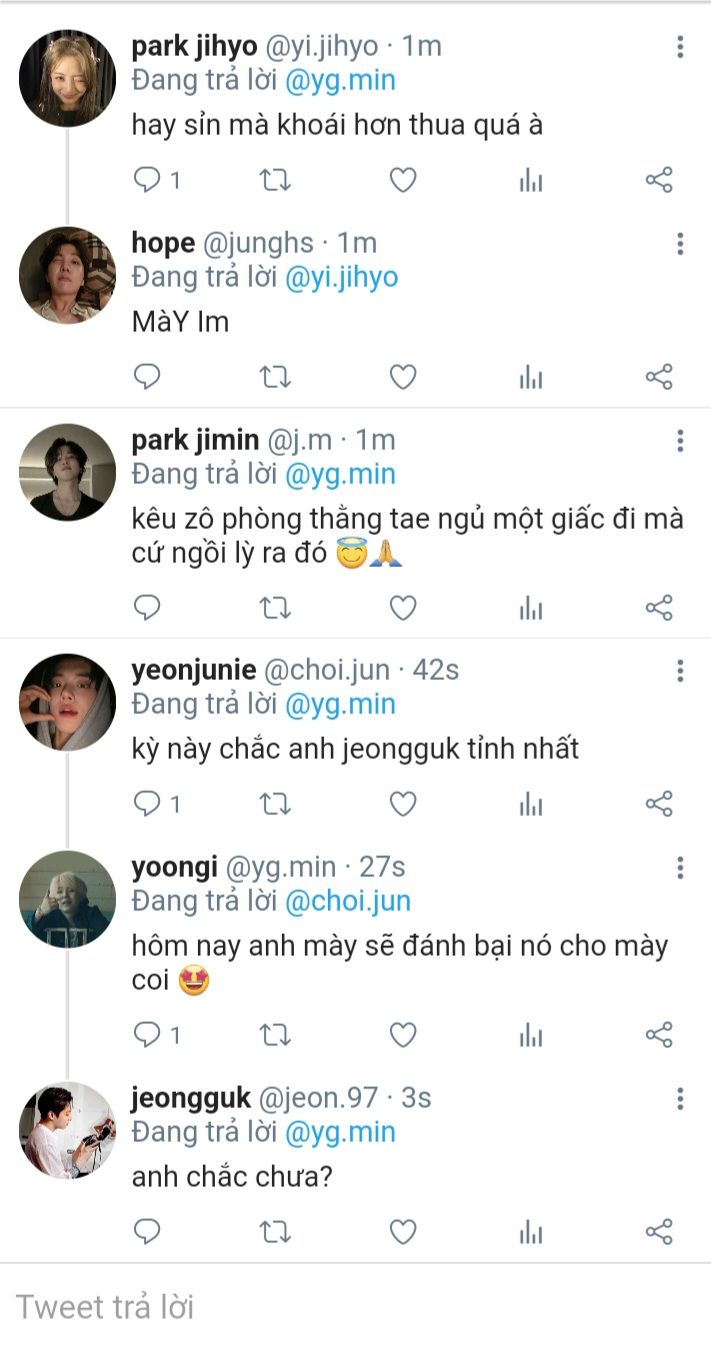Image resolution: width=711 pixels, height=1349 pixels.
Task: View analytics on hope's tweet
Action: [x=531, y=377]
